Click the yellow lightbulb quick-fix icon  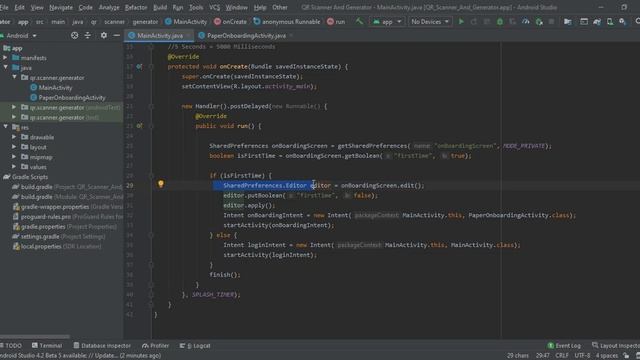pos(161,184)
